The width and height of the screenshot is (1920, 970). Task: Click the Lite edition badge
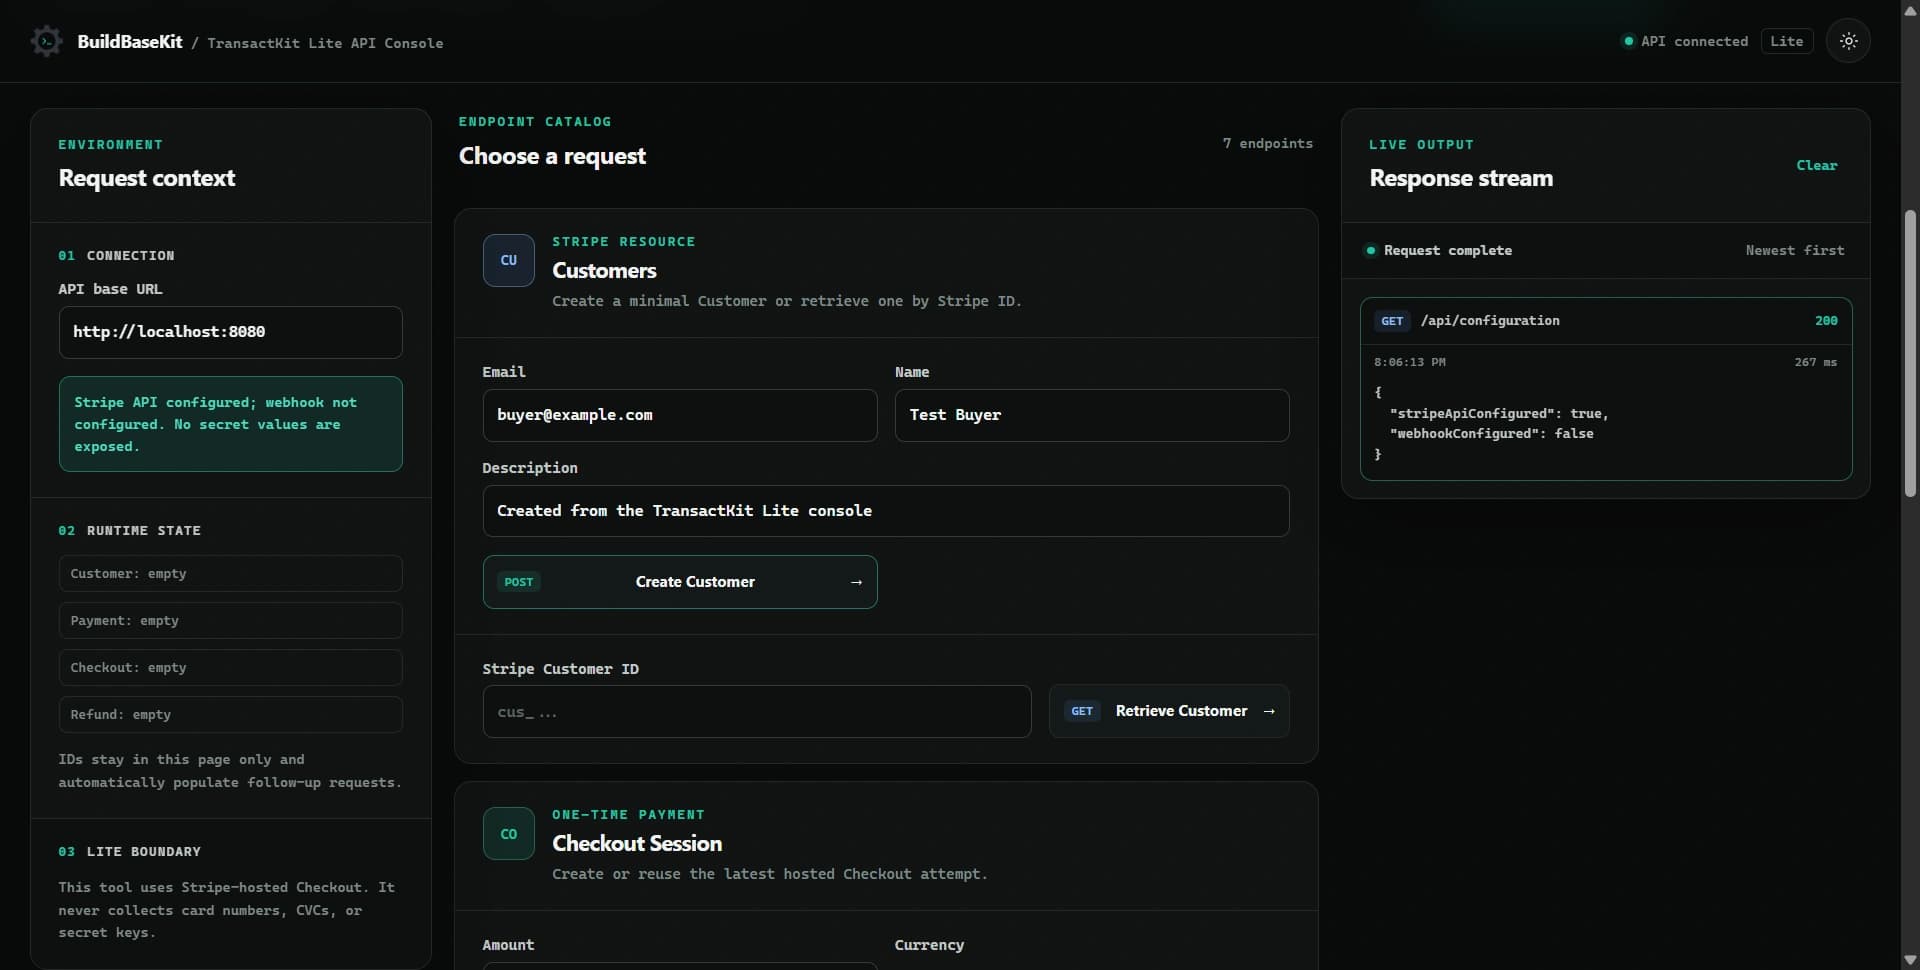coord(1786,41)
